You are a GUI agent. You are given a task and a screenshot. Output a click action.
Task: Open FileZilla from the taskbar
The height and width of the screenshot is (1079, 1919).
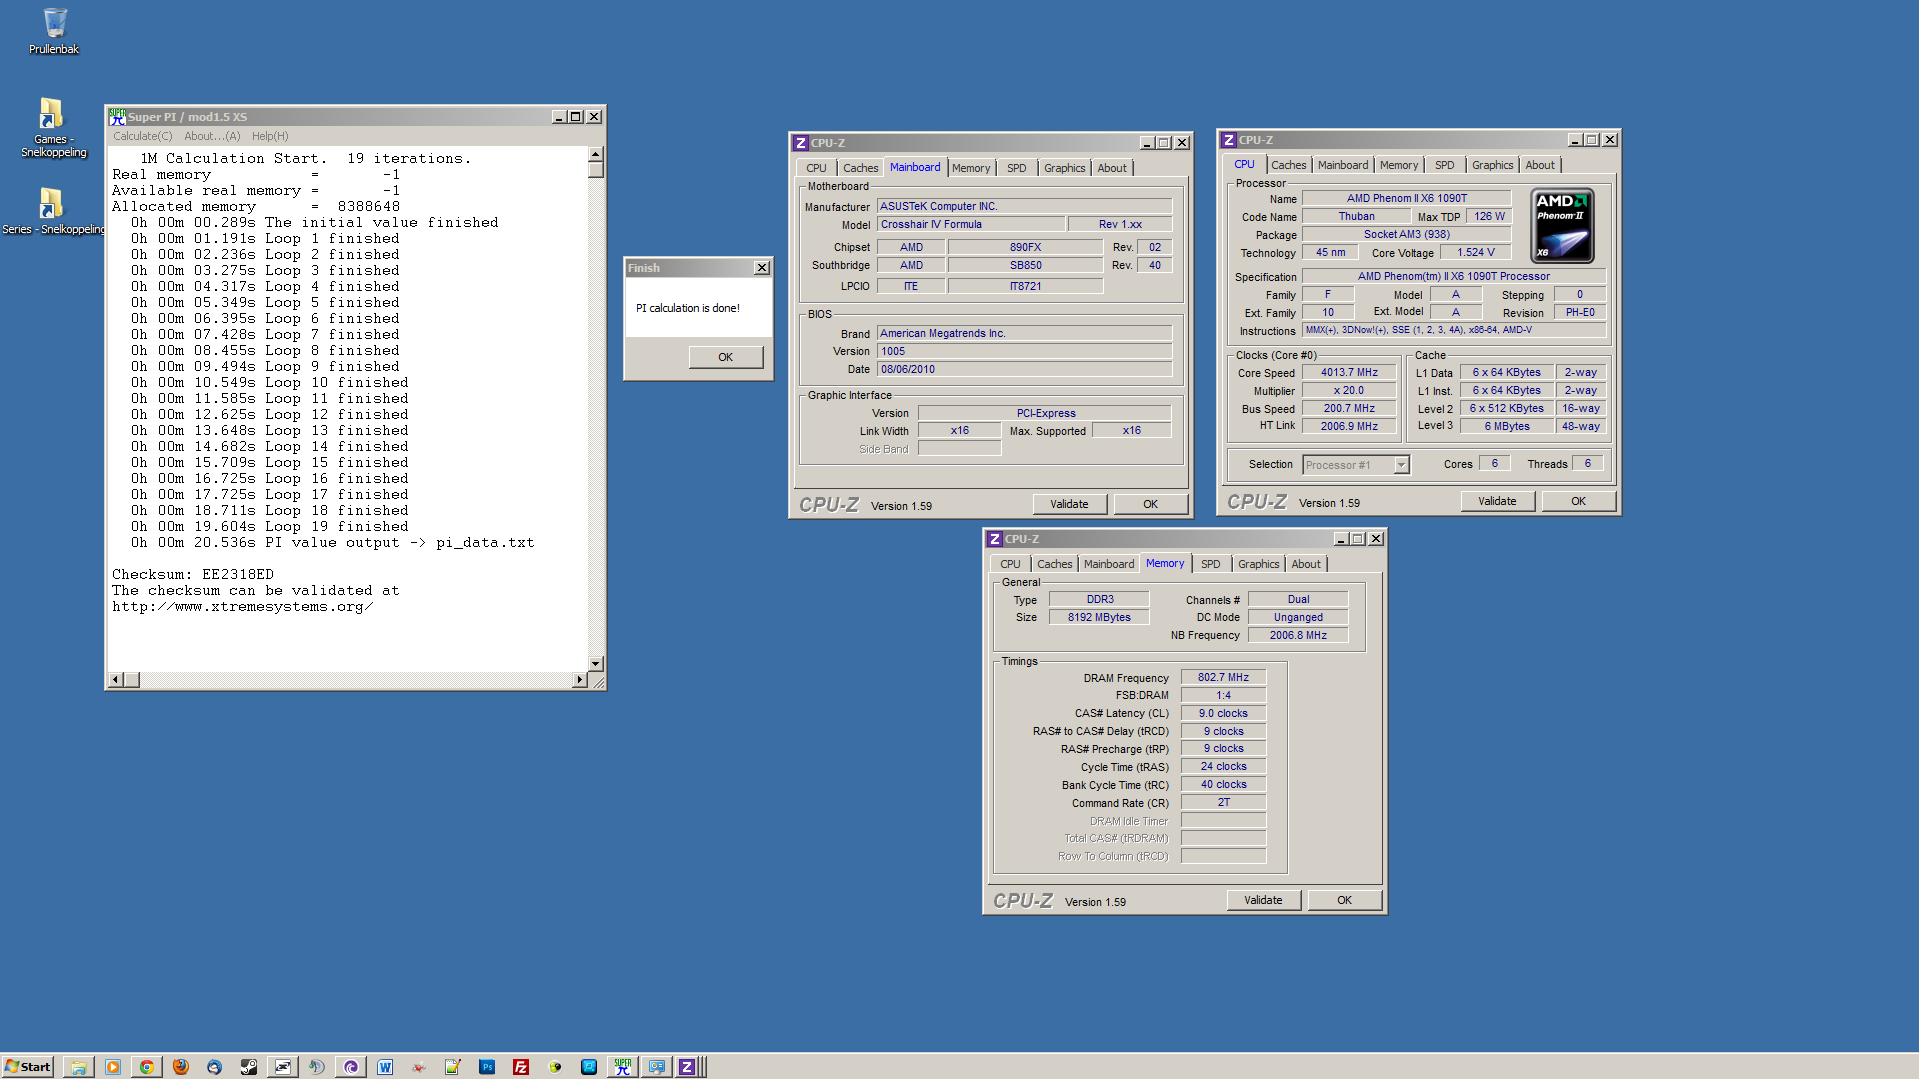coord(521,1067)
